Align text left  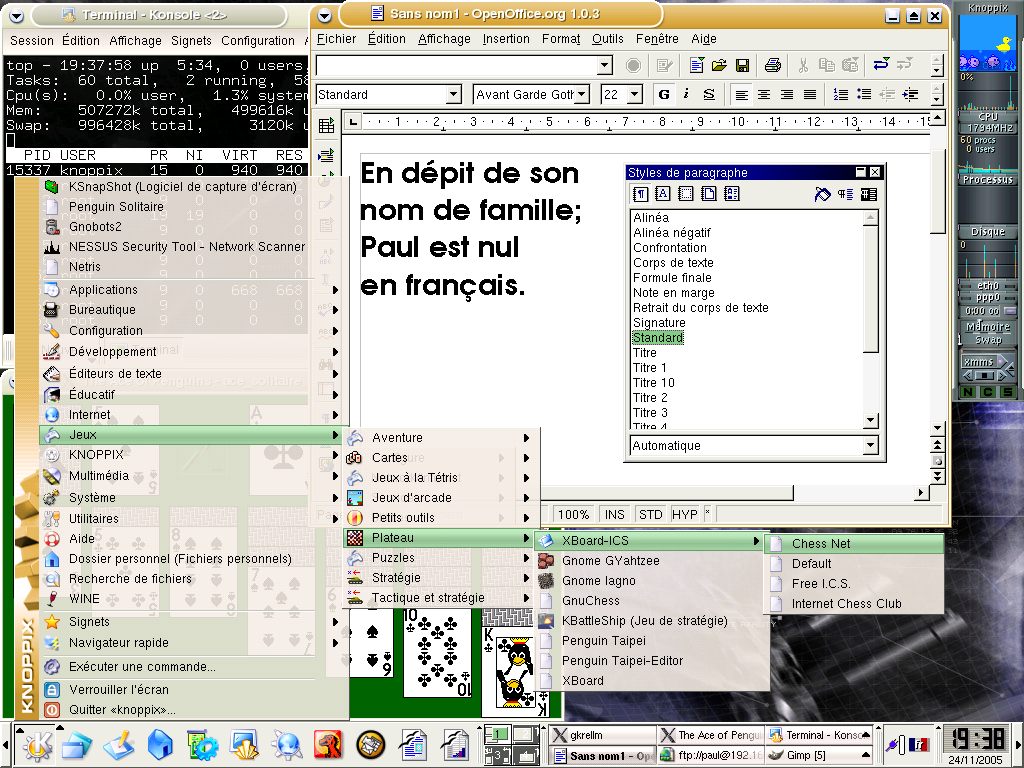tap(741, 95)
